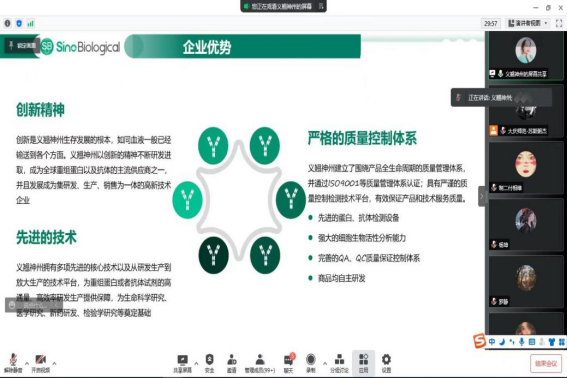This screenshot has height=378, width=567.
Task: Enter full screen via top-right icon
Action: tap(559, 24)
